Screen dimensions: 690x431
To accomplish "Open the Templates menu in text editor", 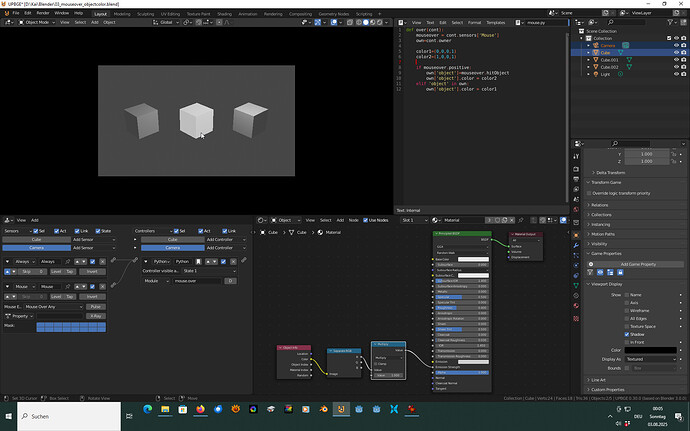I will point(495,22).
